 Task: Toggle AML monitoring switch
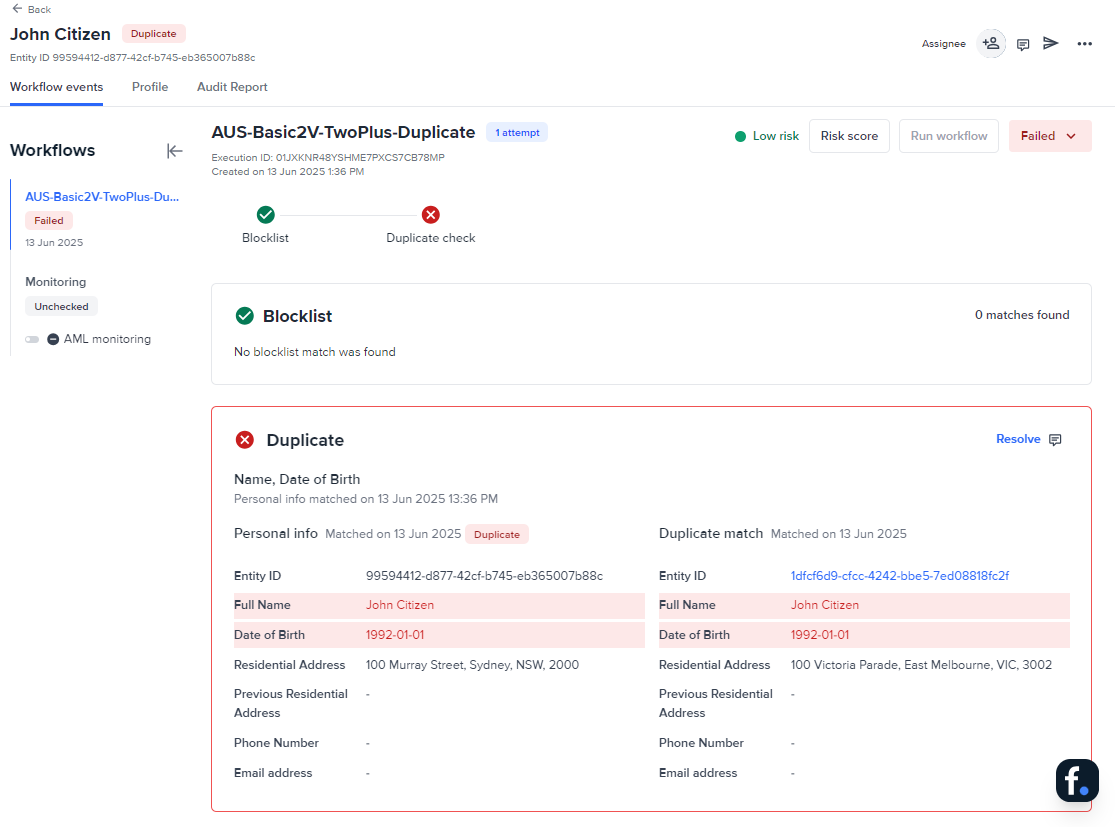click(x=33, y=339)
